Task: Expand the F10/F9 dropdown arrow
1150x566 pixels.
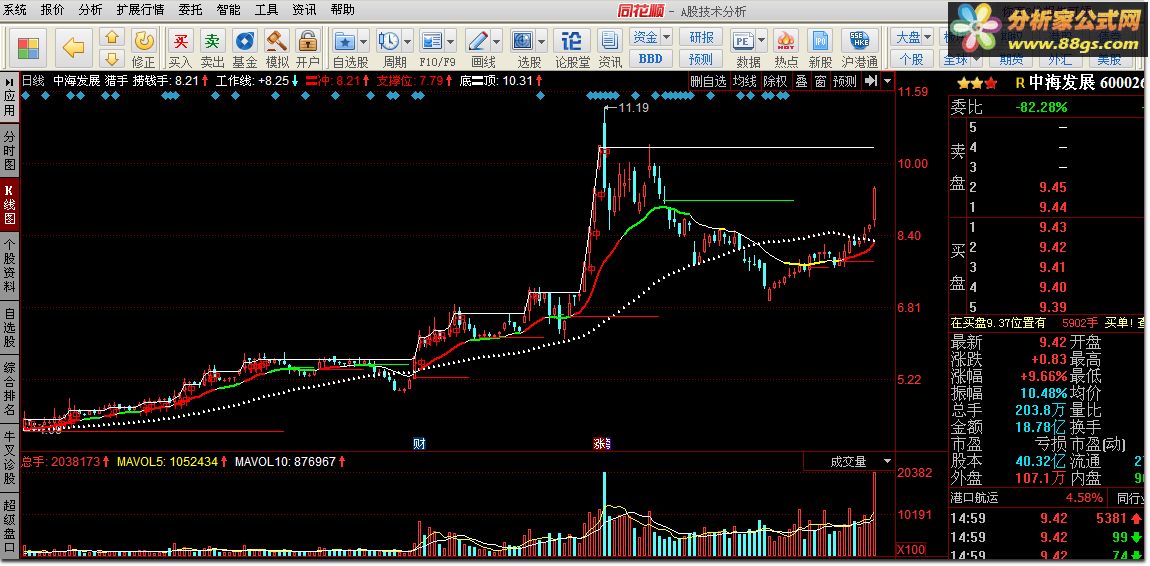Action: 450,41
